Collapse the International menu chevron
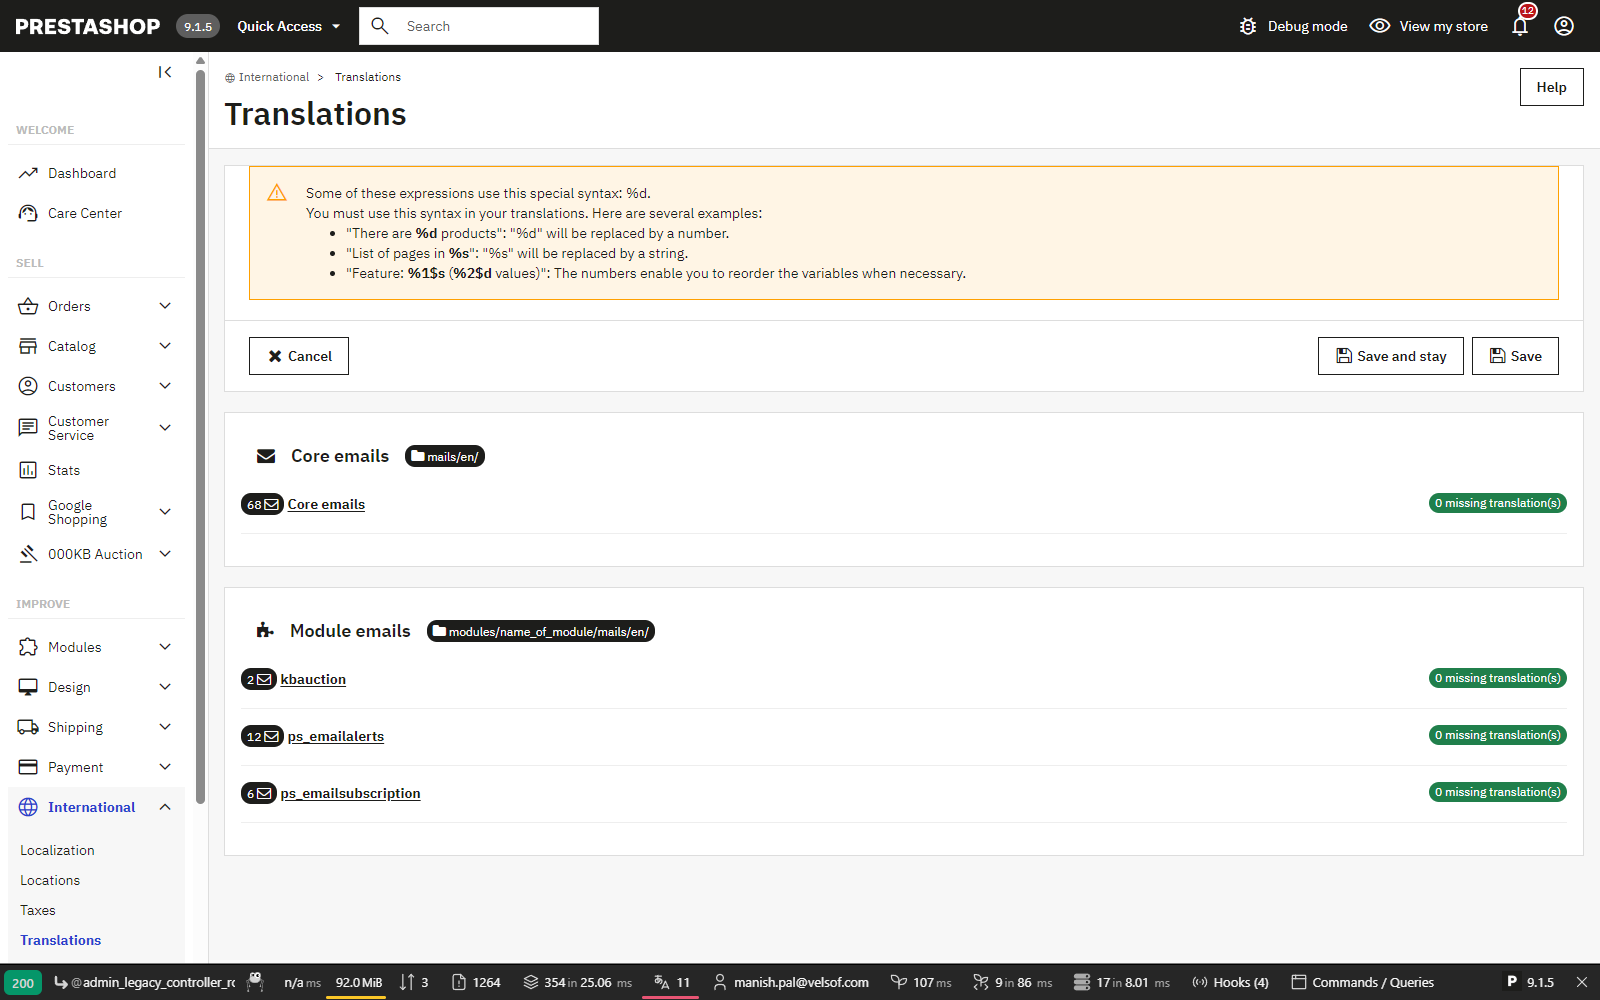The image size is (1600, 1000). [x=165, y=807]
